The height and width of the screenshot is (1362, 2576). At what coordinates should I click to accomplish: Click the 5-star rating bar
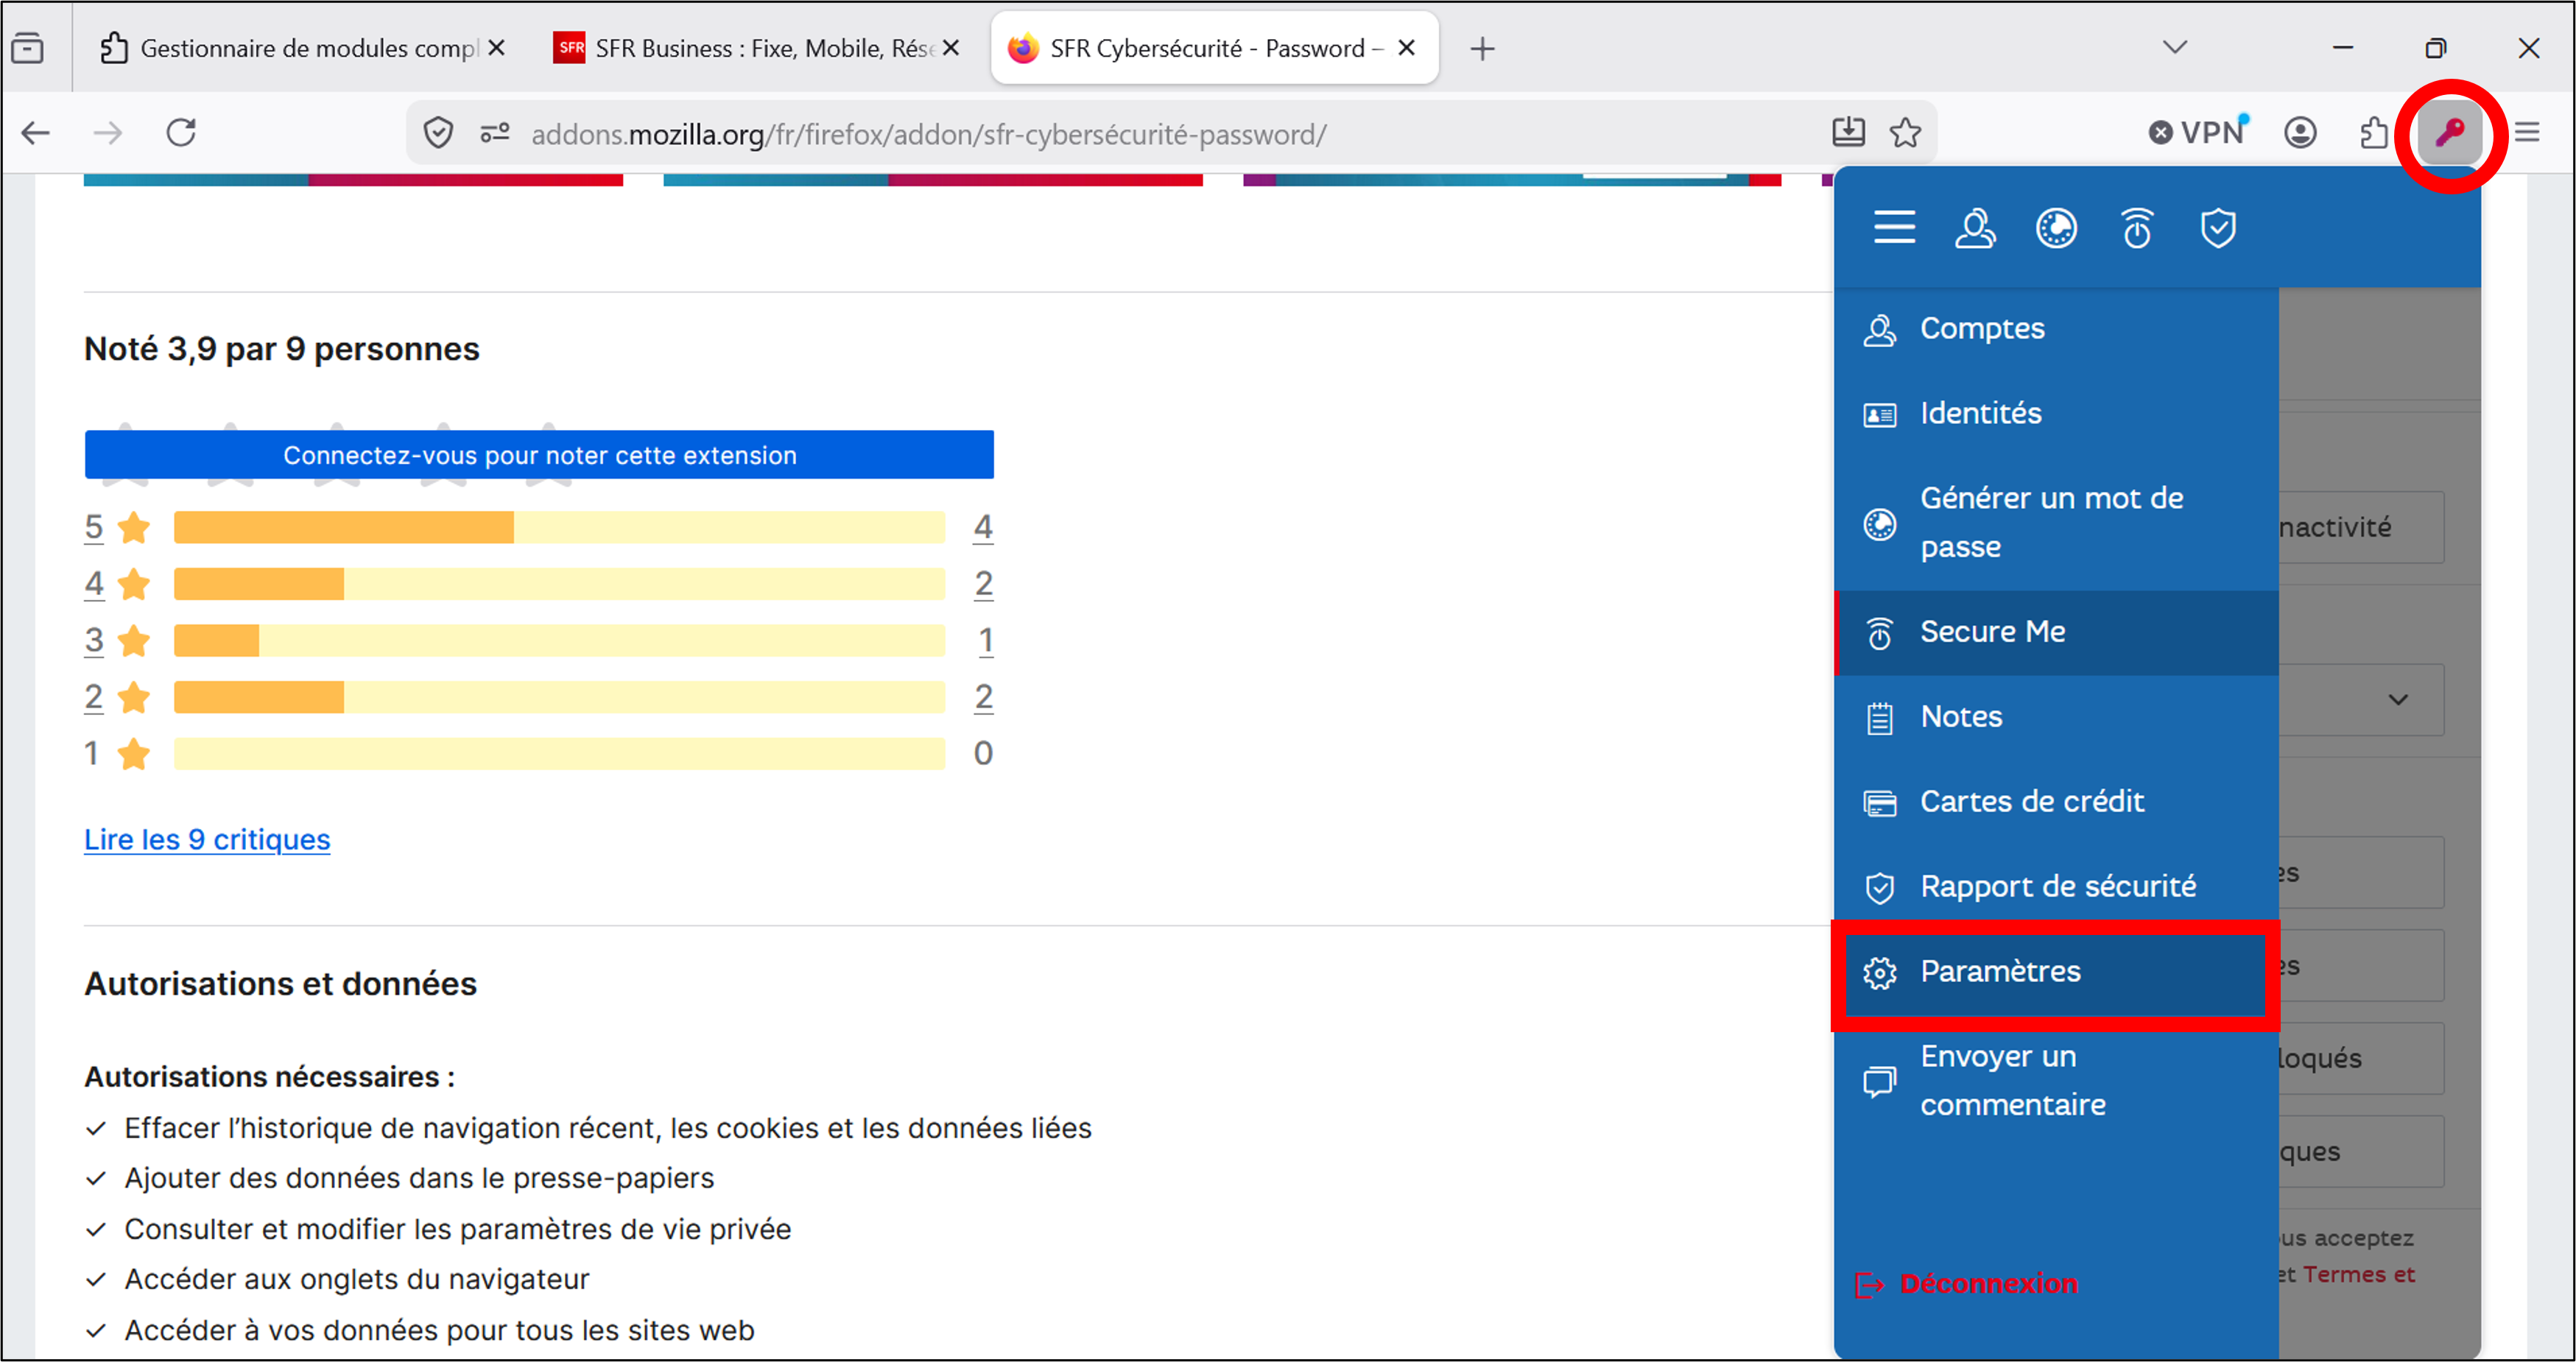click(x=559, y=527)
